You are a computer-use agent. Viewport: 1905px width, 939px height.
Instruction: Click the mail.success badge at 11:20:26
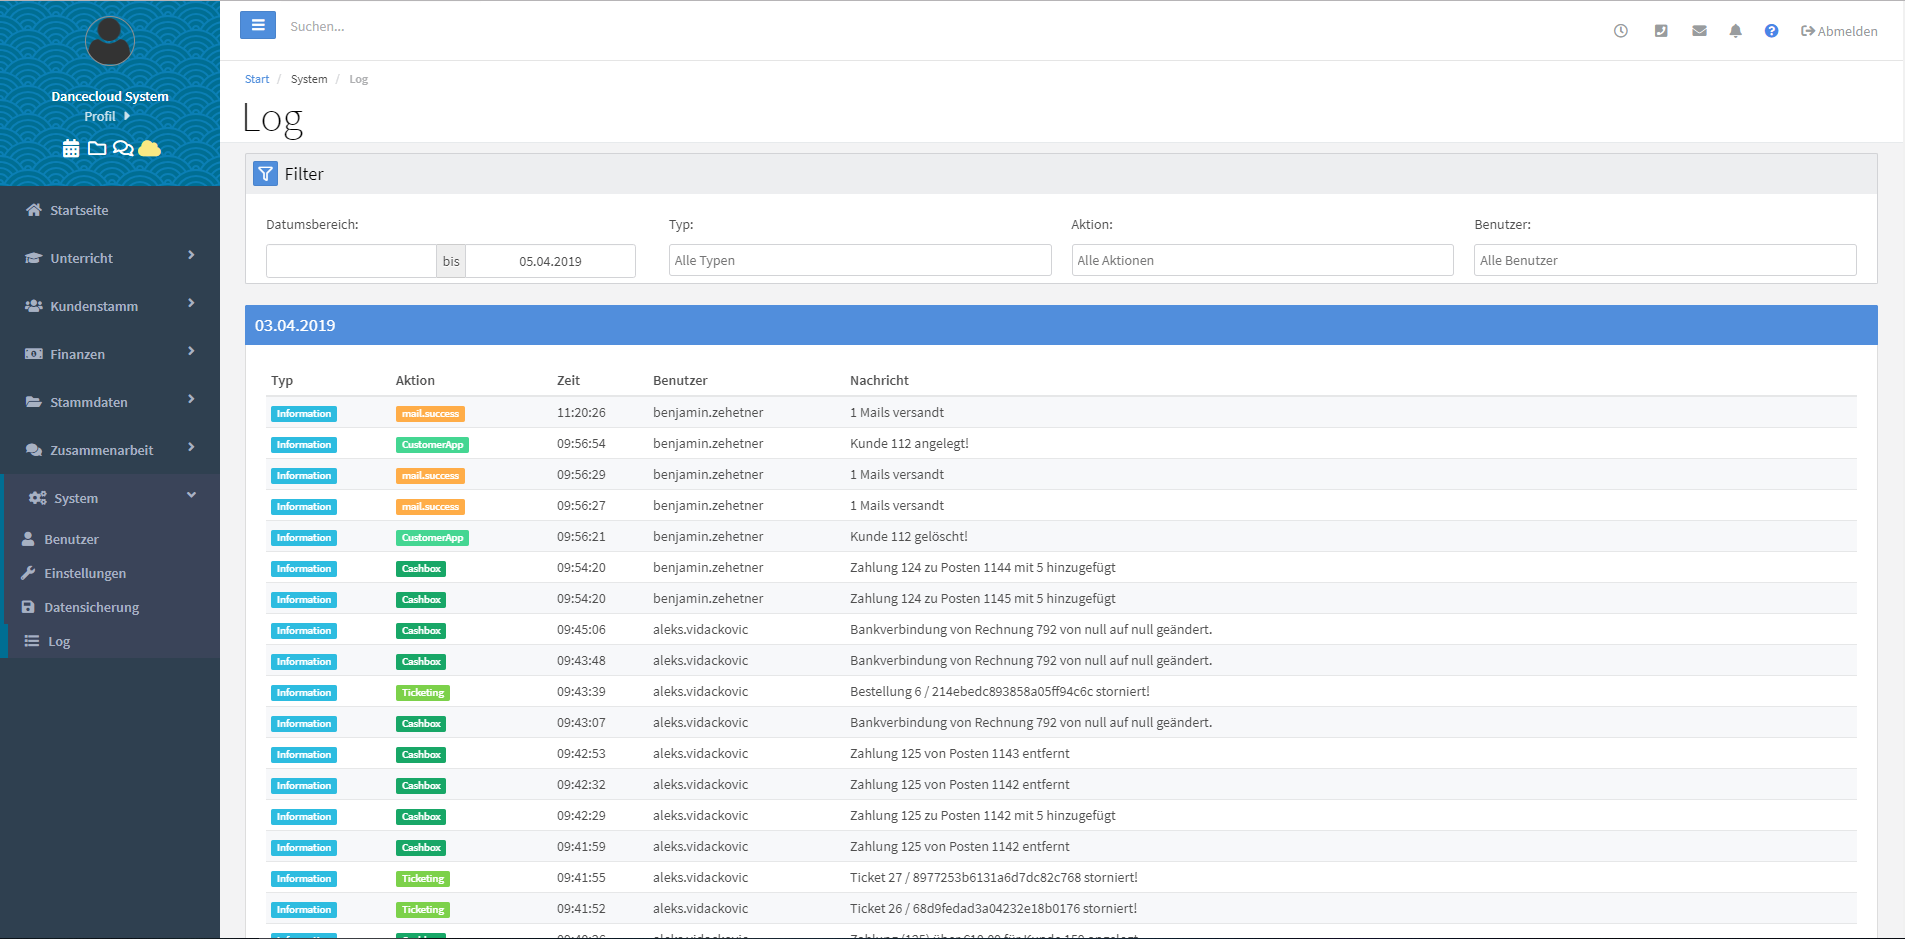click(x=430, y=413)
